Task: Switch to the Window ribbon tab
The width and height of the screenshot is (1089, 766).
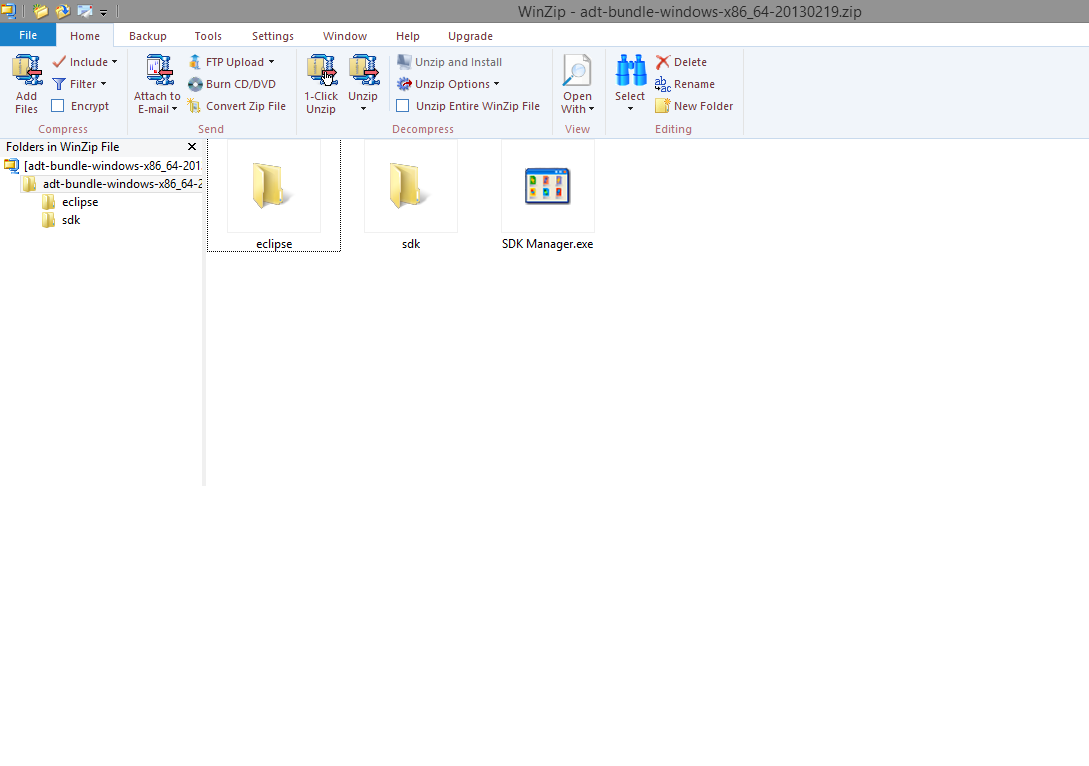Action: coord(345,36)
